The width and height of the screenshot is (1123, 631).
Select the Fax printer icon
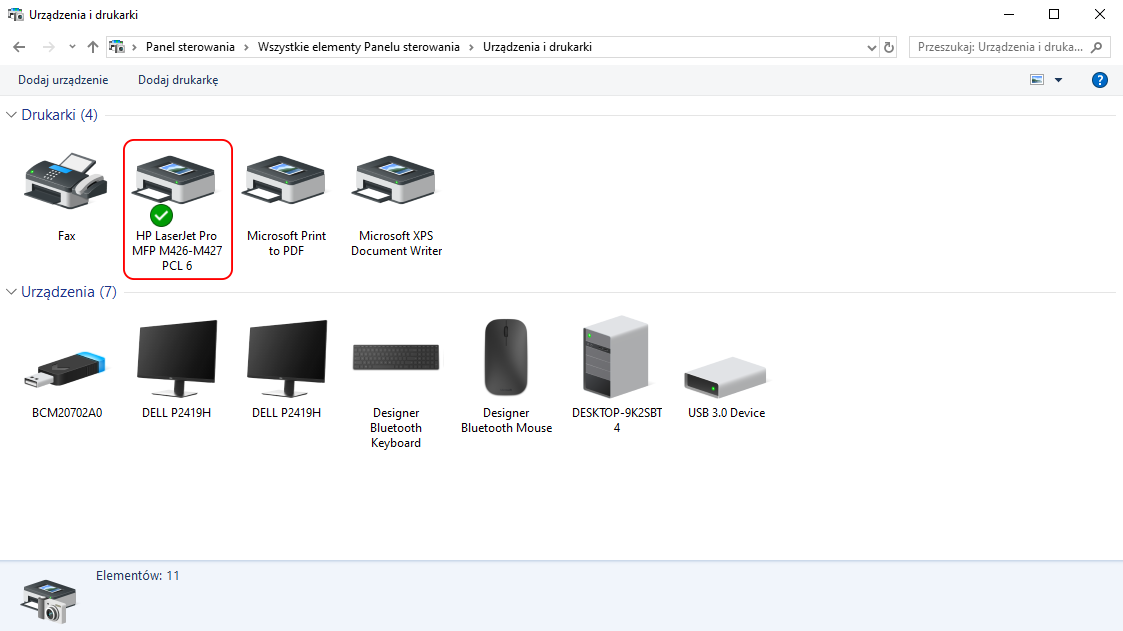[x=66, y=181]
